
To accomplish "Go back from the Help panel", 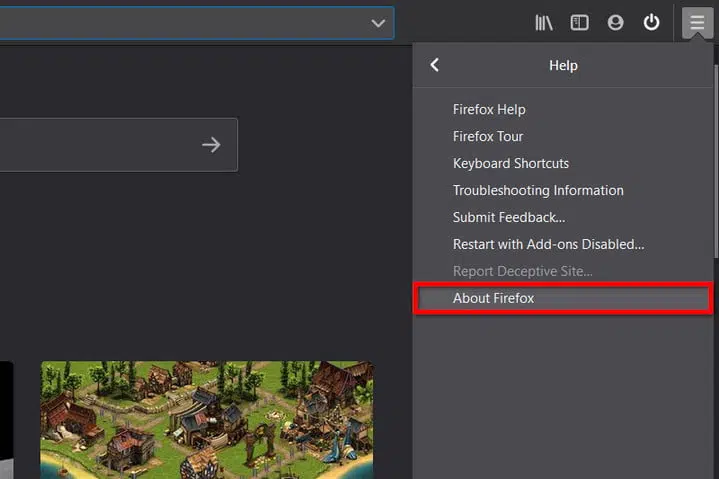I will (435, 65).
